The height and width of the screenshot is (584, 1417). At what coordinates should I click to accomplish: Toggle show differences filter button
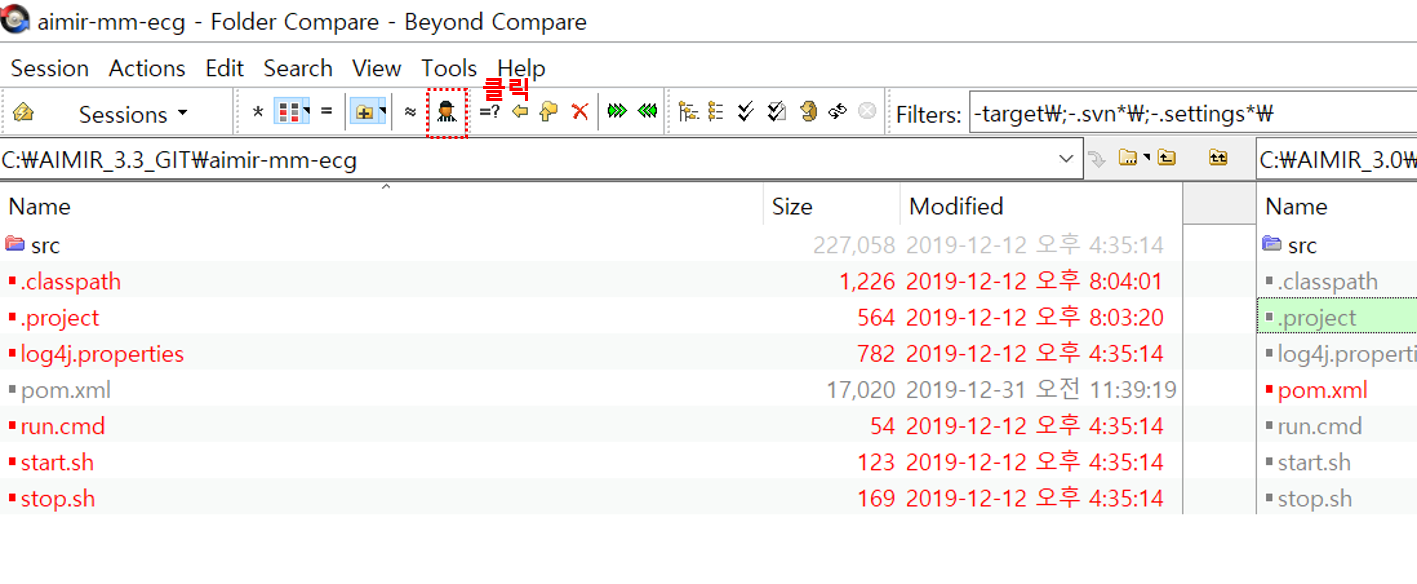pos(288,112)
